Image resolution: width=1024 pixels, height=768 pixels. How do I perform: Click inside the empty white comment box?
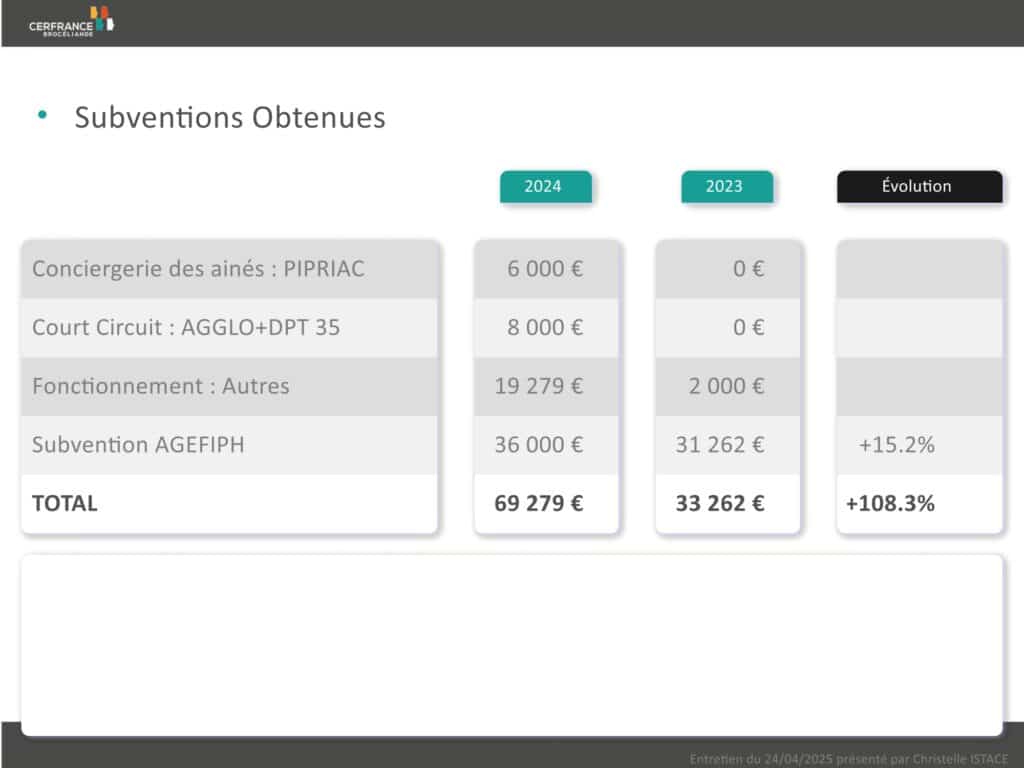[x=512, y=645]
